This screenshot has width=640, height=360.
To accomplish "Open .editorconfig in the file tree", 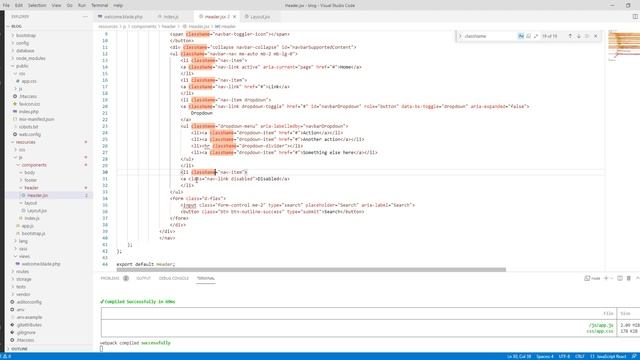I will 29,302.
